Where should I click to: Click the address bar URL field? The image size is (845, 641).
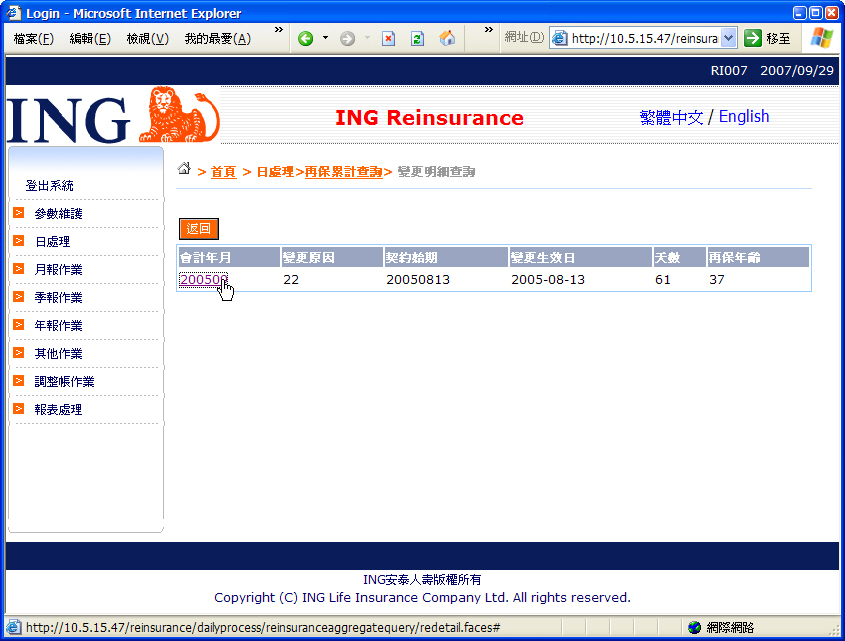click(645, 38)
